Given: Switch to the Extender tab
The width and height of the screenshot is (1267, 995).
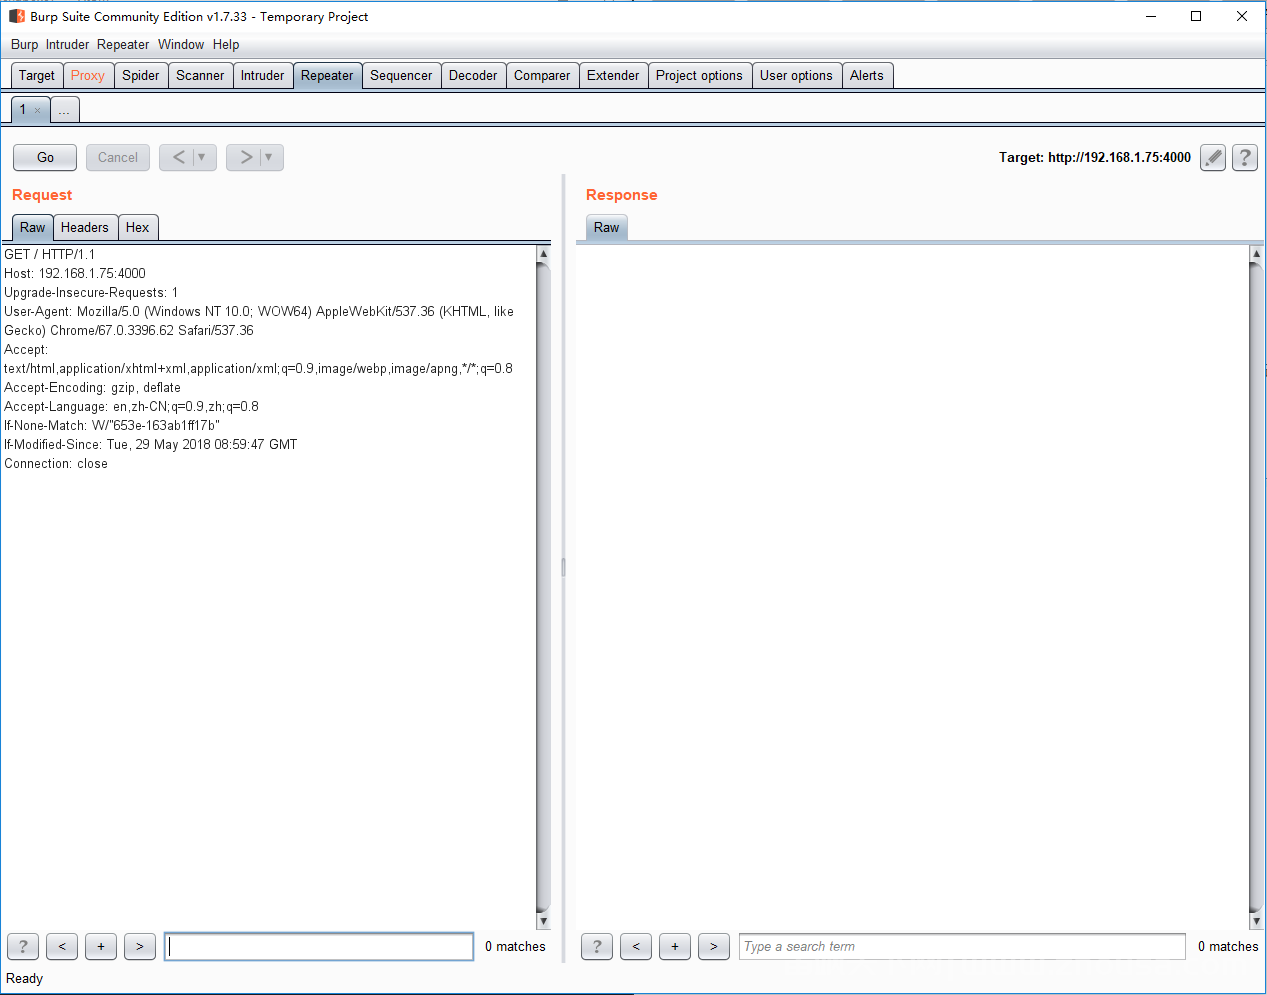Looking at the screenshot, I should pyautogui.click(x=613, y=75).
